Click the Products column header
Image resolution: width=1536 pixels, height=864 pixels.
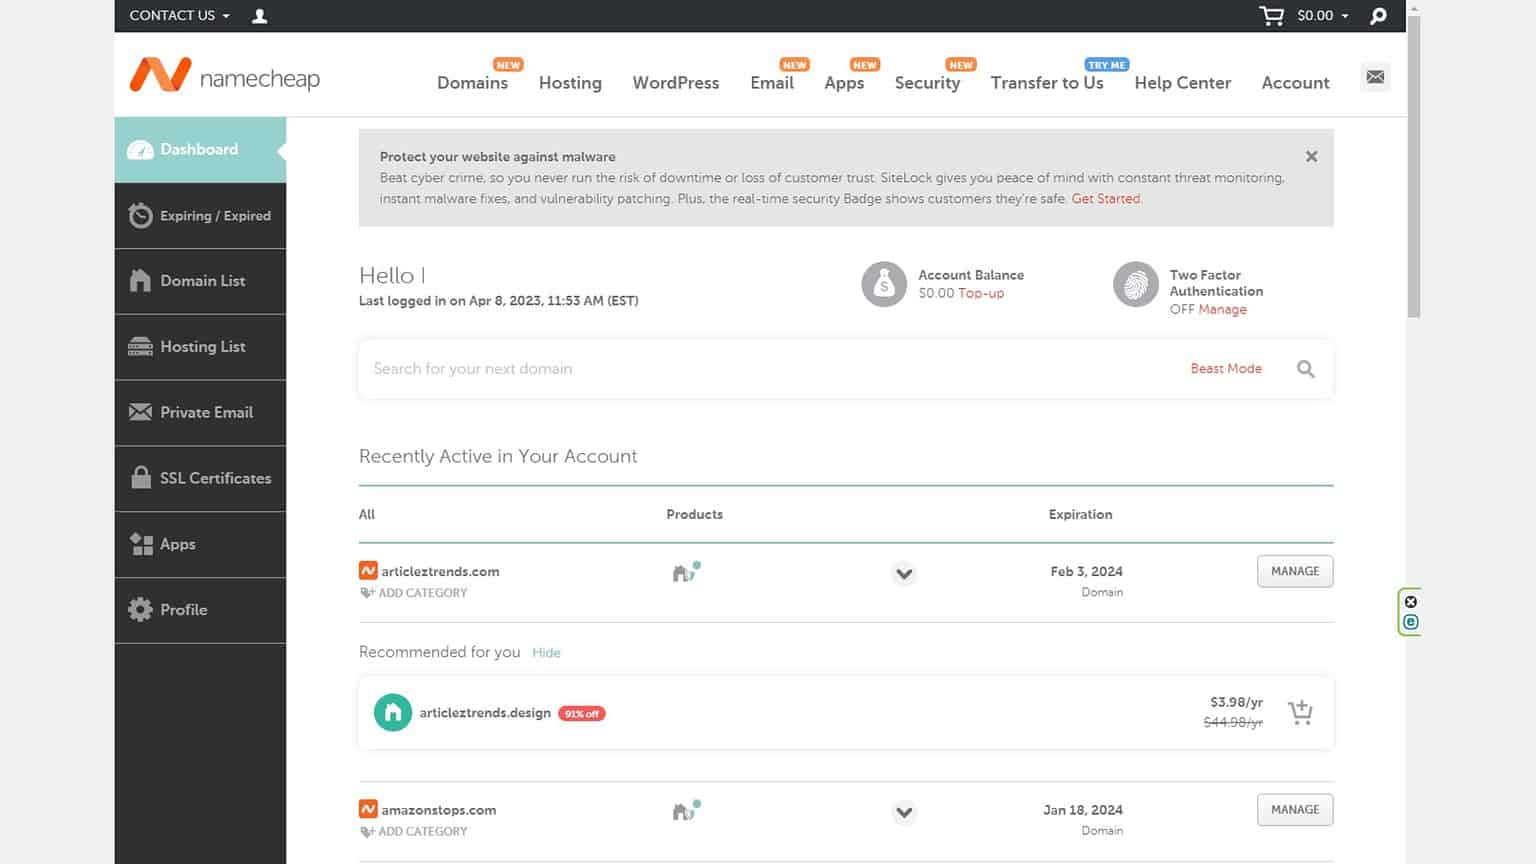point(694,514)
